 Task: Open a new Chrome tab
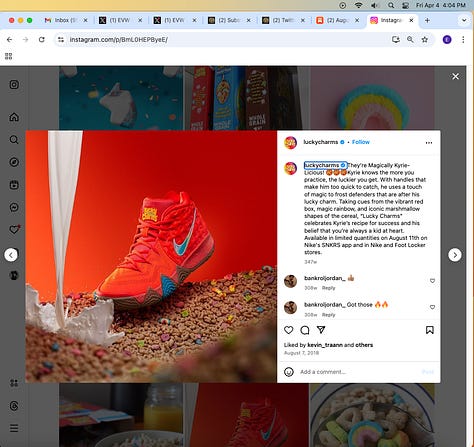coord(427,20)
